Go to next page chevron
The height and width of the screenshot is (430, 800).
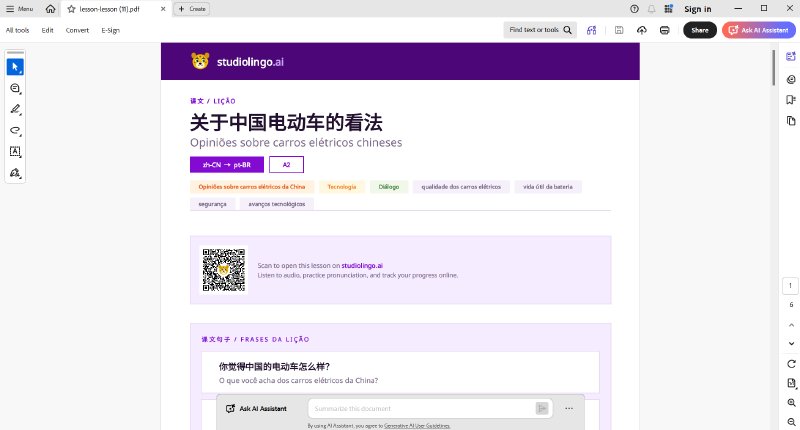coord(791,344)
